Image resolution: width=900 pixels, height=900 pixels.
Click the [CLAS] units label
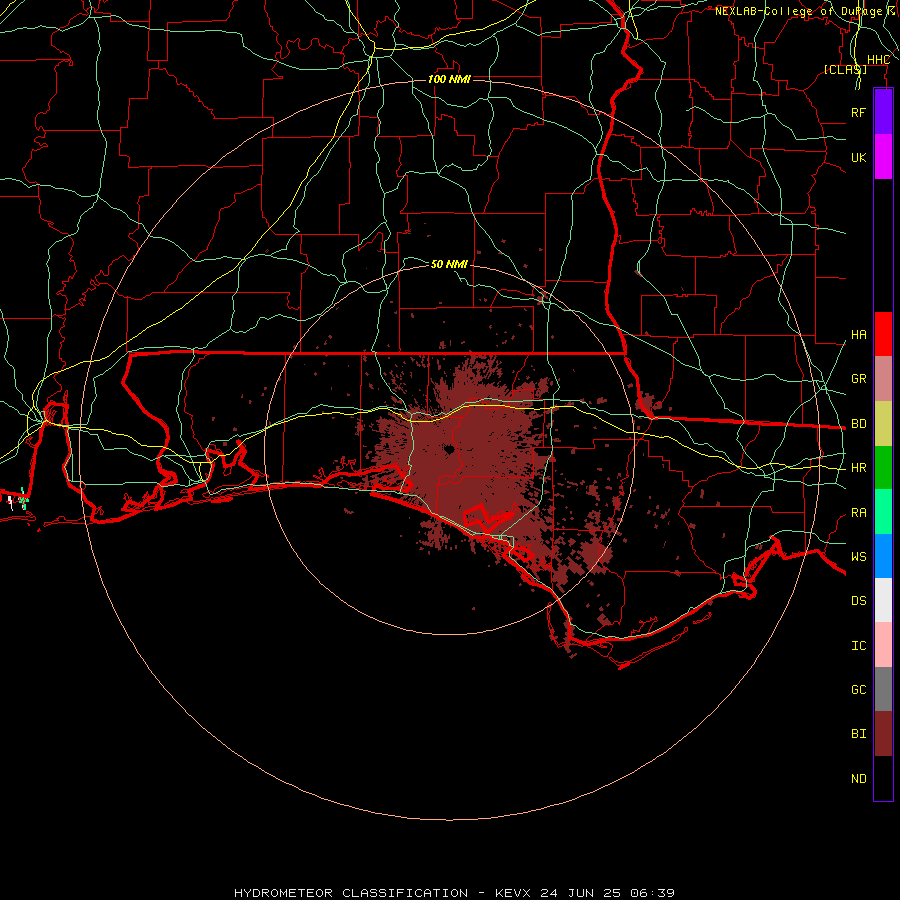(845, 69)
